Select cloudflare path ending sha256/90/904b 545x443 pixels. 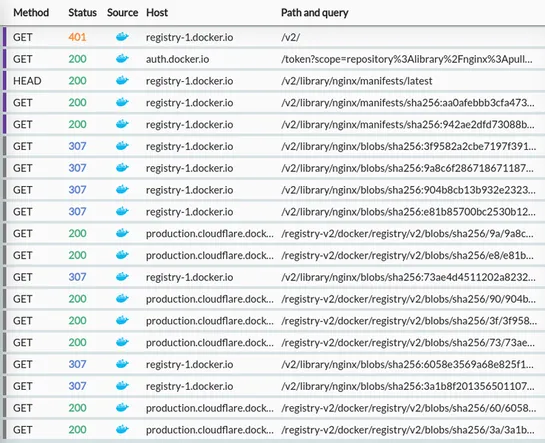point(408,299)
